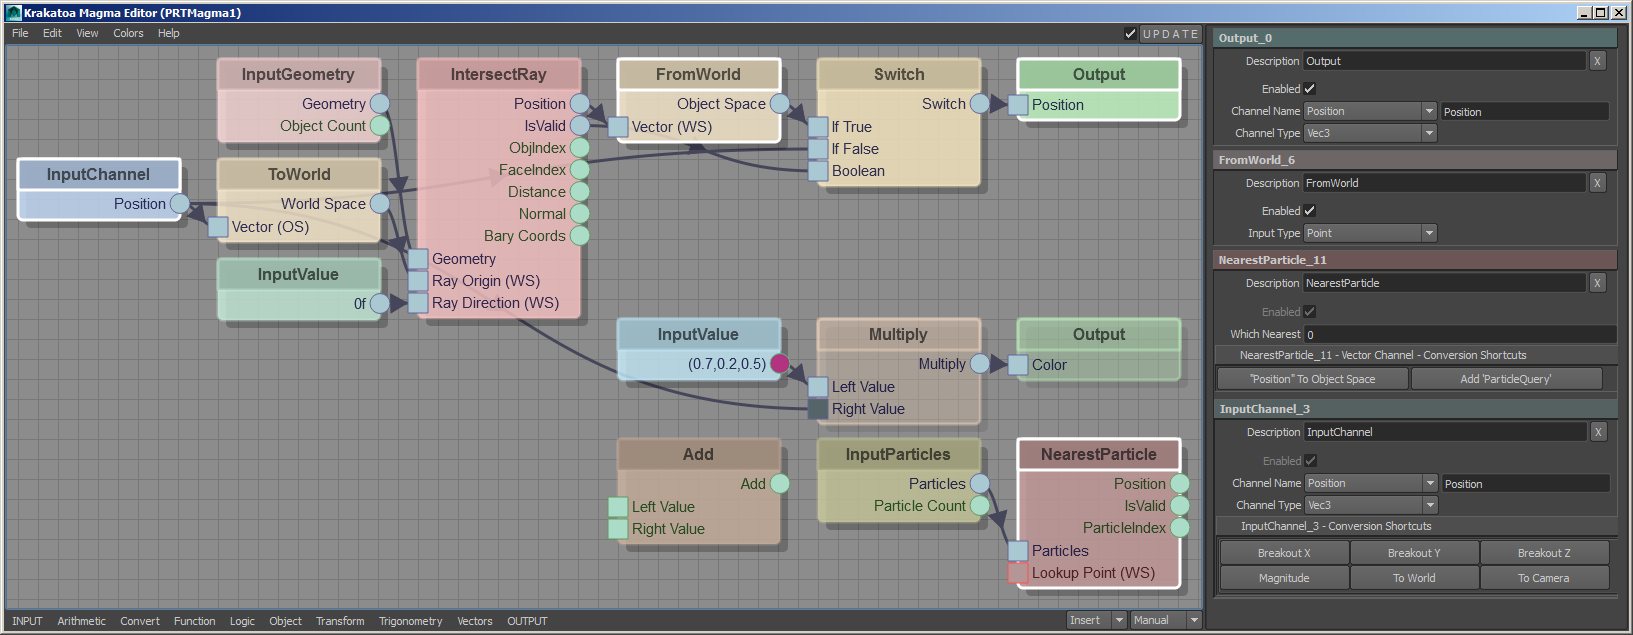The image size is (1633, 635).
Task: Click "Position" To Object Space button
Action: click(x=1313, y=379)
